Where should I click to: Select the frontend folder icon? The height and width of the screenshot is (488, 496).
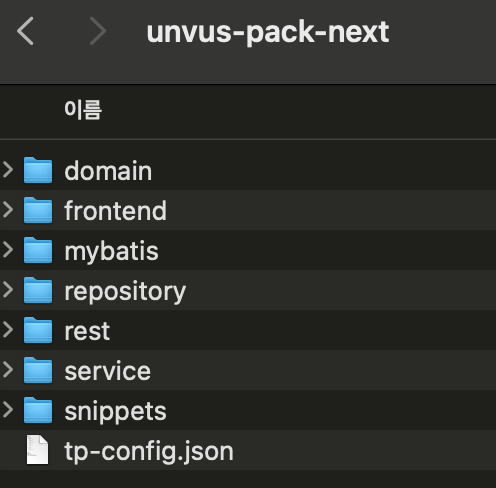click(38, 210)
